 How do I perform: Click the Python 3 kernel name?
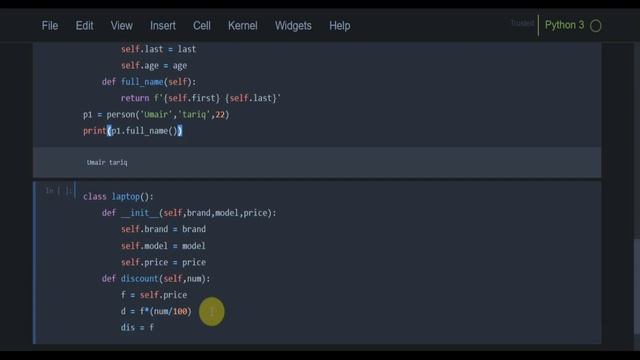(x=564, y=25)
